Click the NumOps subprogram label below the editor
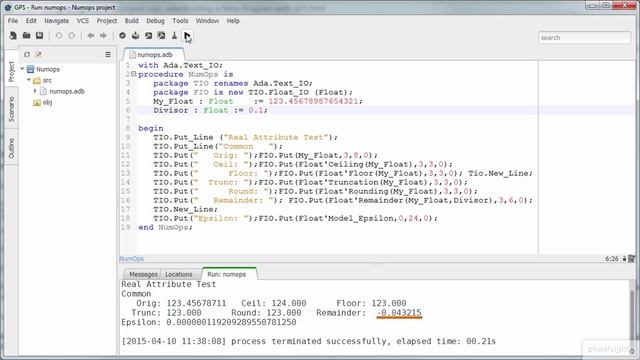 (131, 259)
